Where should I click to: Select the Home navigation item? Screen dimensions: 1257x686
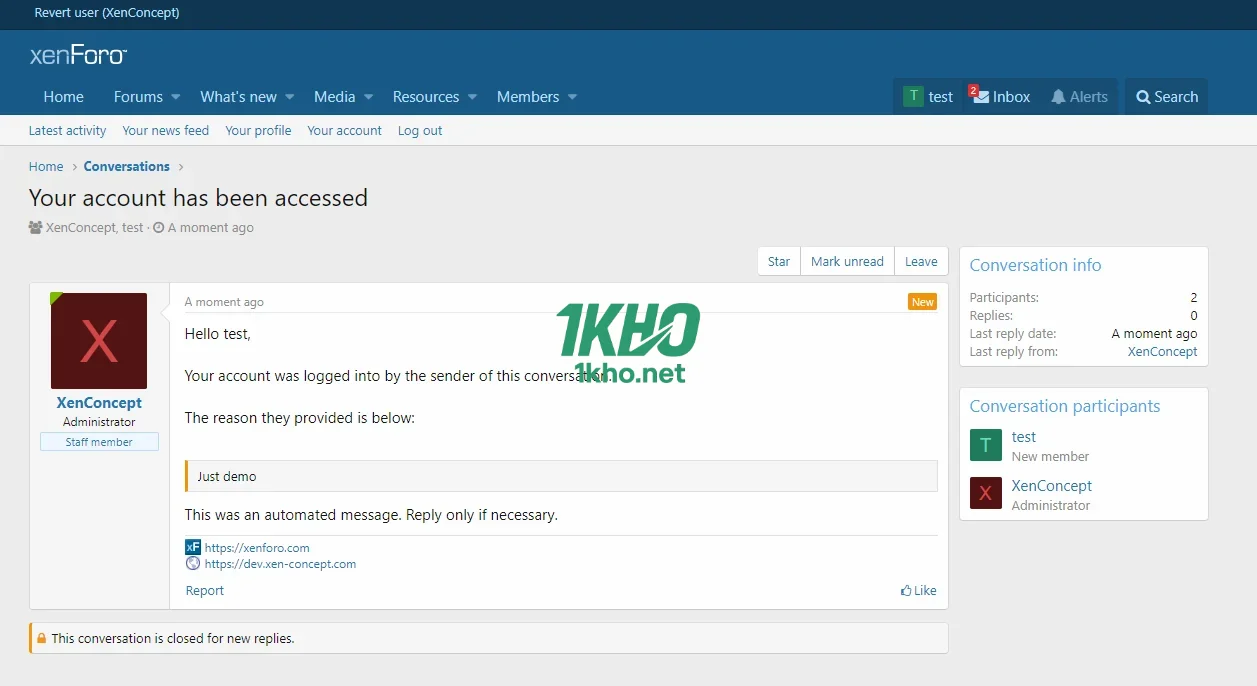[63, 96]
